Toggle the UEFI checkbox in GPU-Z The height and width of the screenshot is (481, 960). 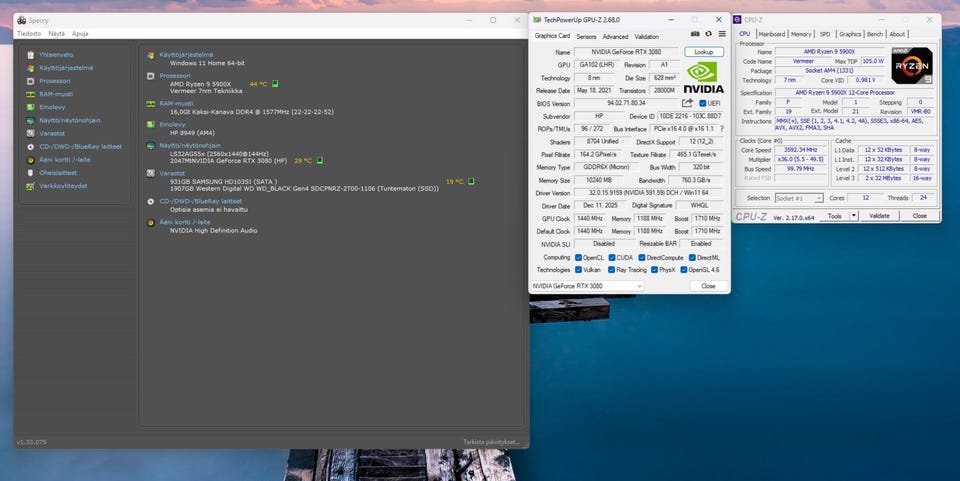[702, 103]
